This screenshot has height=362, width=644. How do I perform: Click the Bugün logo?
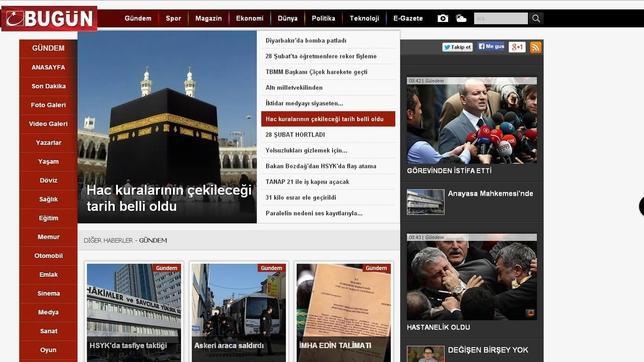pyautogui.click(x=49, y=18)
